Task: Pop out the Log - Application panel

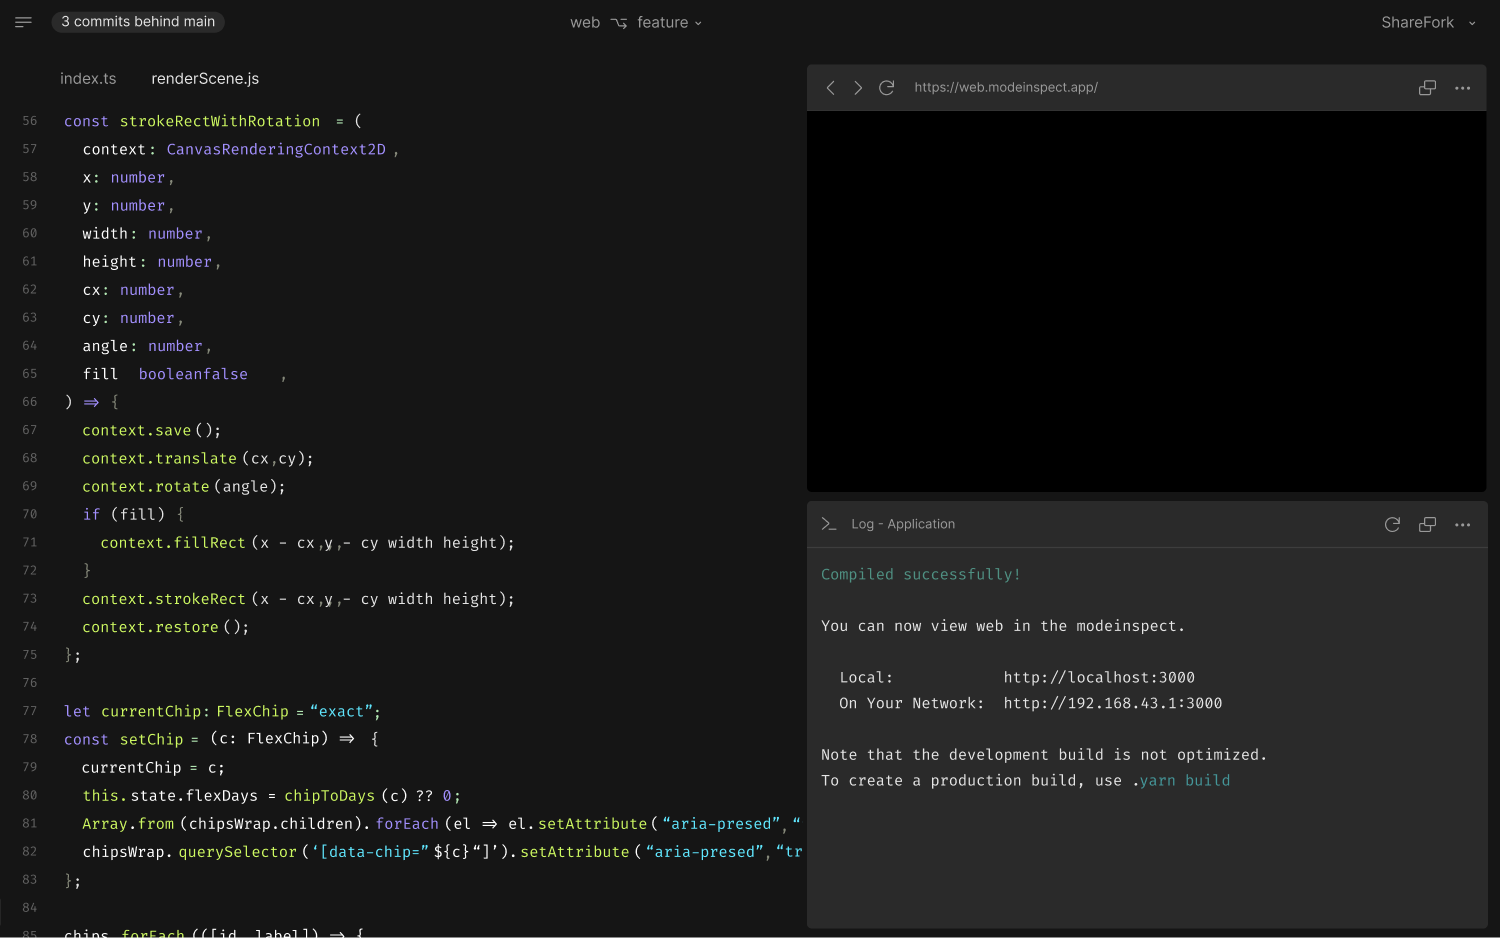Action: point(1427,523)
